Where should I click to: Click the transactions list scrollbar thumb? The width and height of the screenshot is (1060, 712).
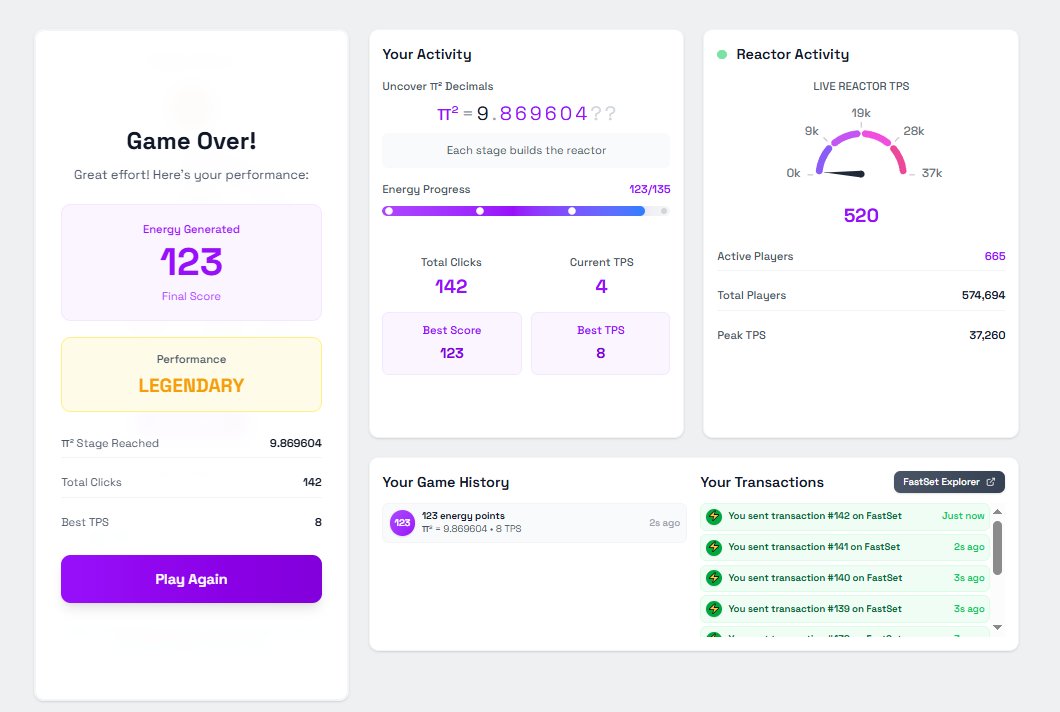pos(997,548)
